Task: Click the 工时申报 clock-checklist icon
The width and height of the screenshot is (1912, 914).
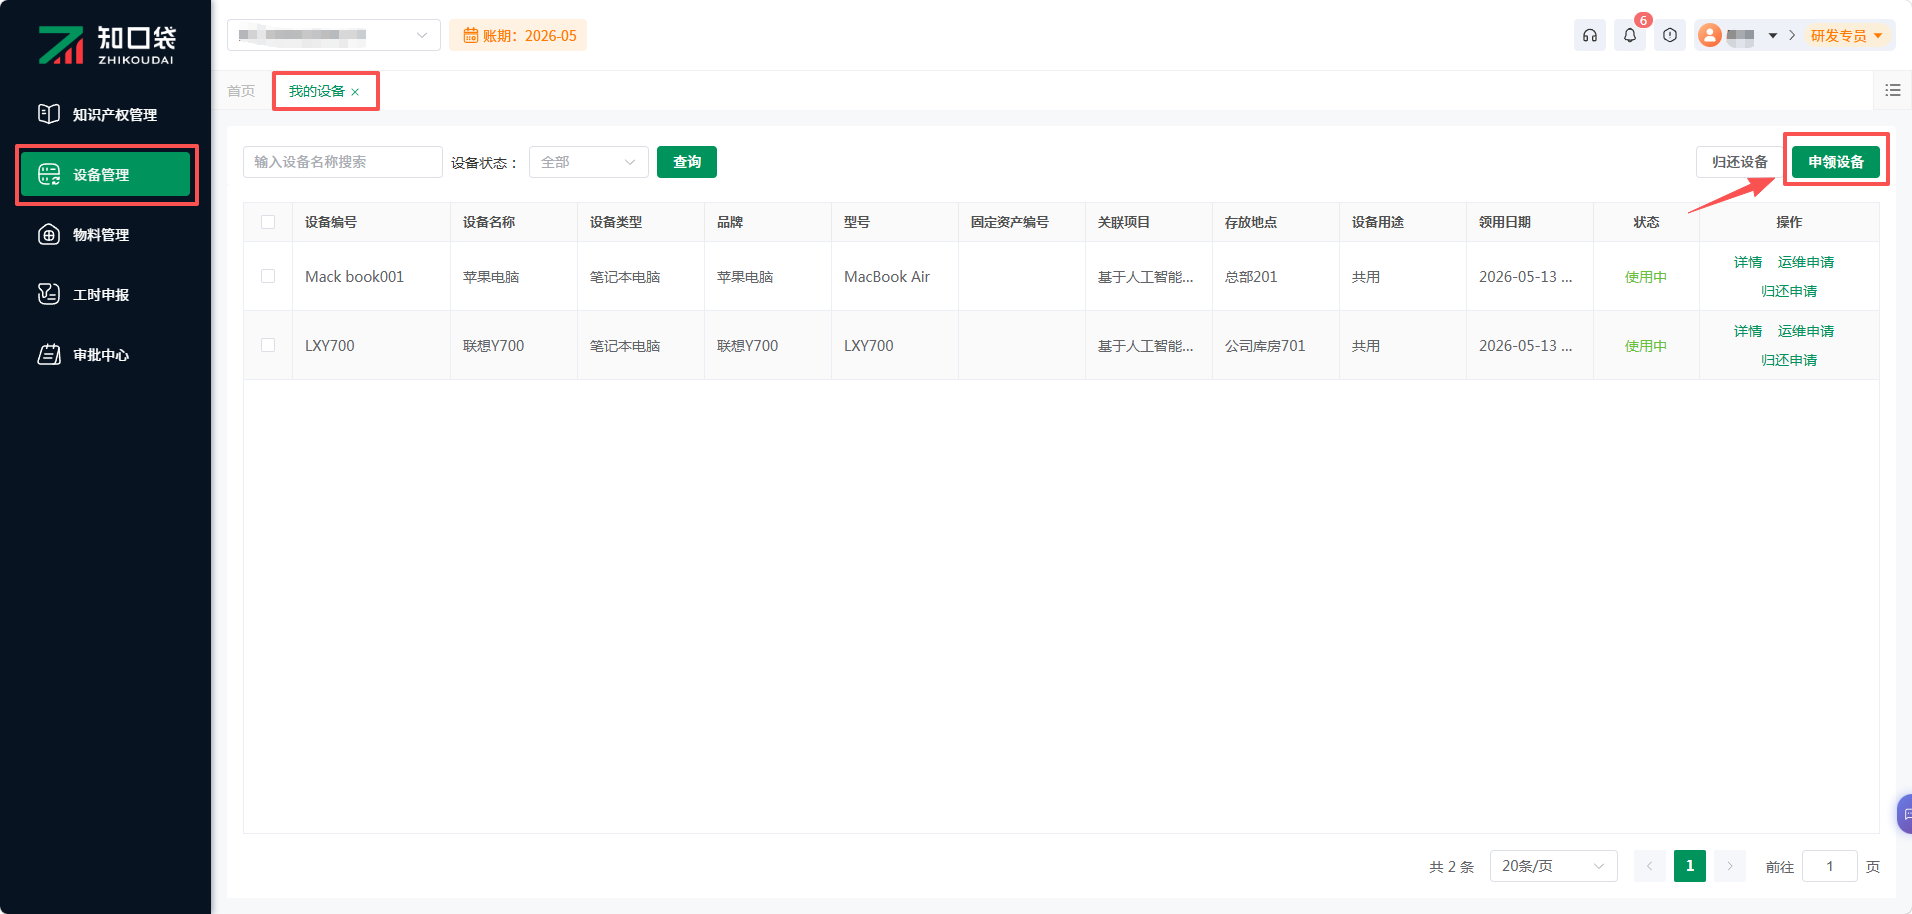Action: tap(49, 294)
